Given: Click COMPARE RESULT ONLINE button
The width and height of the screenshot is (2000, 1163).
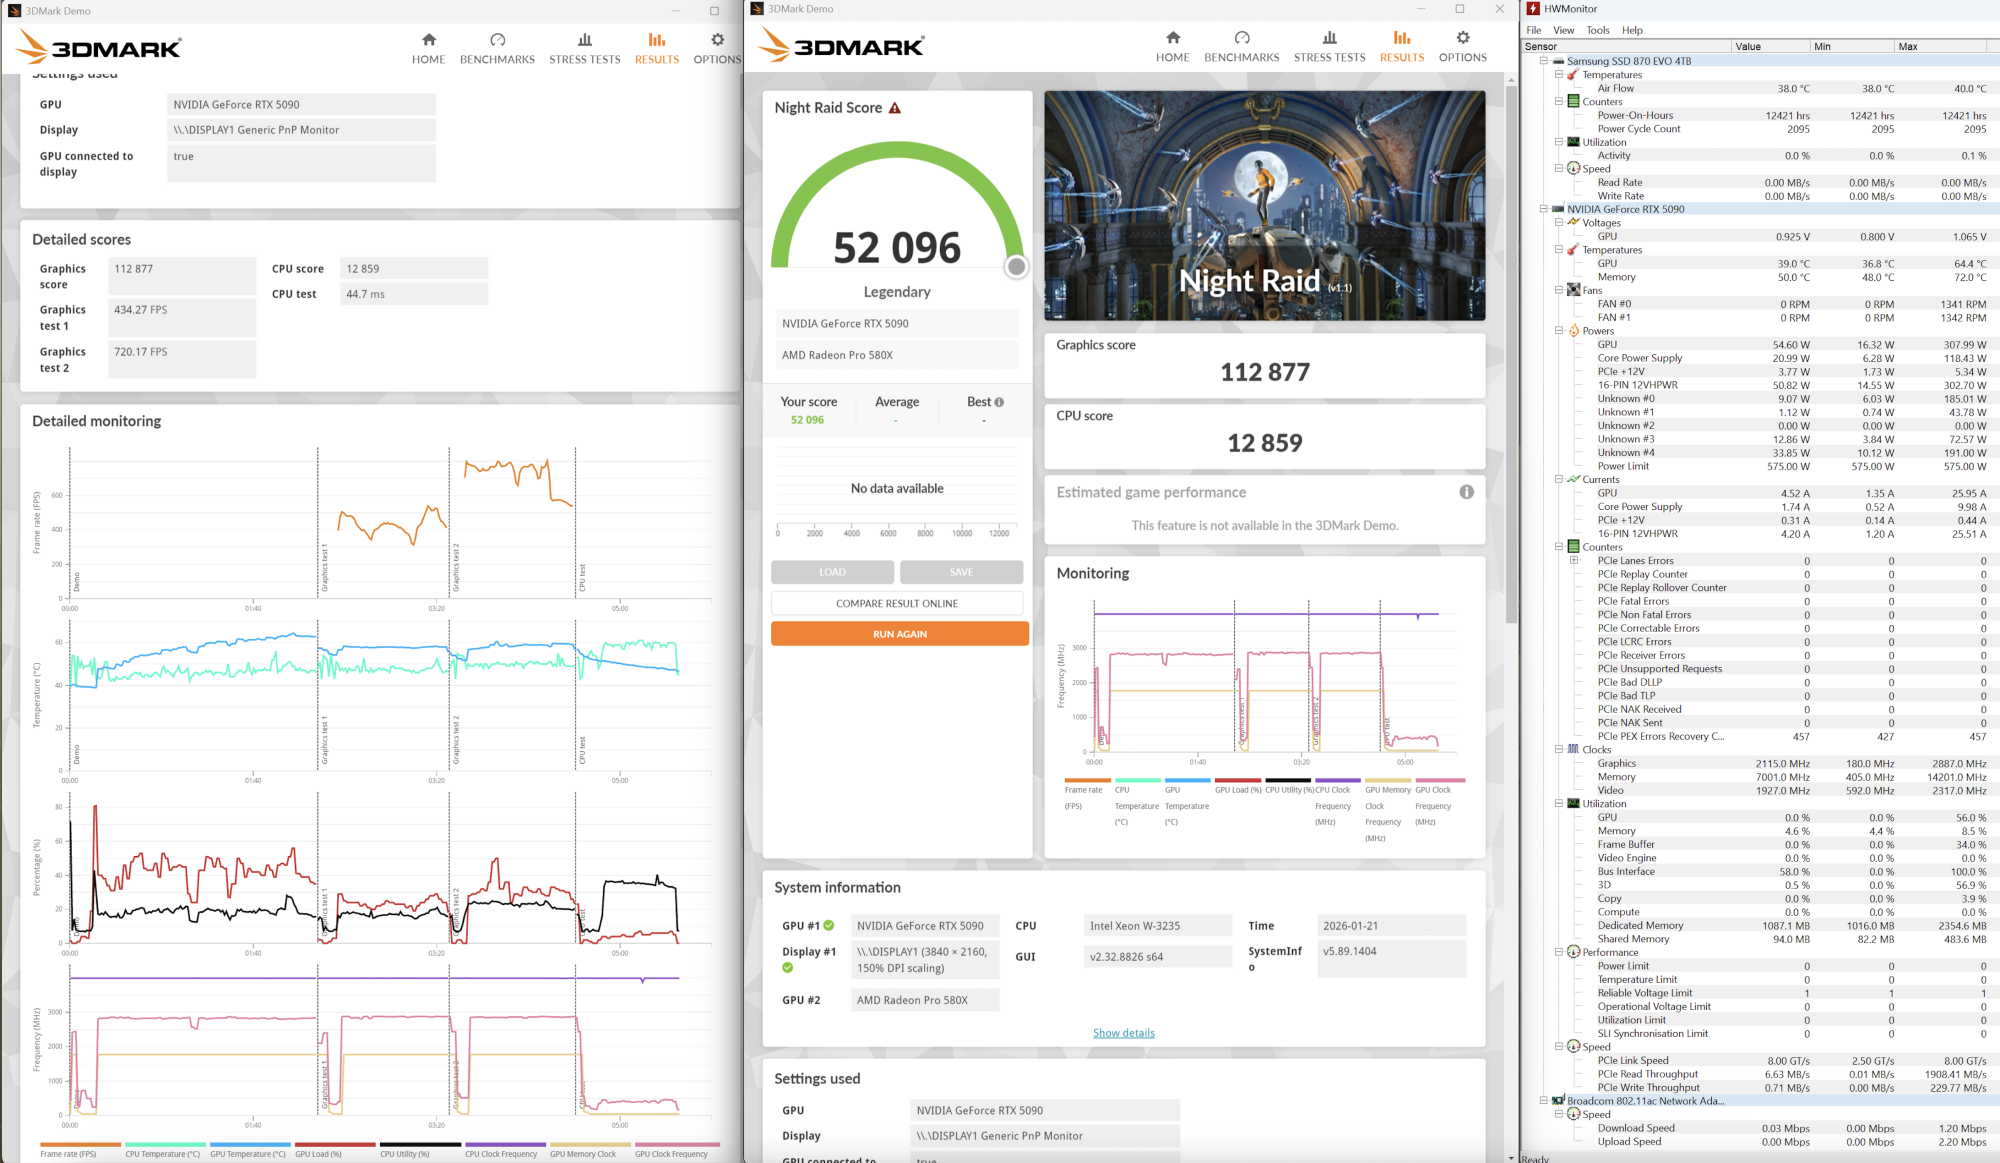Looking at the screenshot, I should [896, 603].
